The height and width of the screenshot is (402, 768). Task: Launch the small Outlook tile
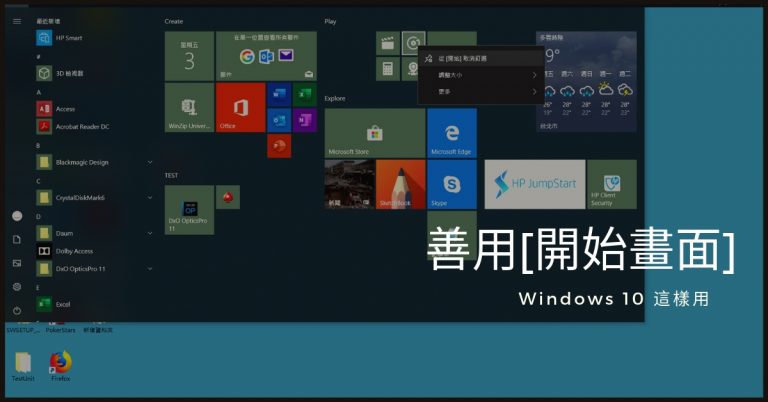click(279, 120)
